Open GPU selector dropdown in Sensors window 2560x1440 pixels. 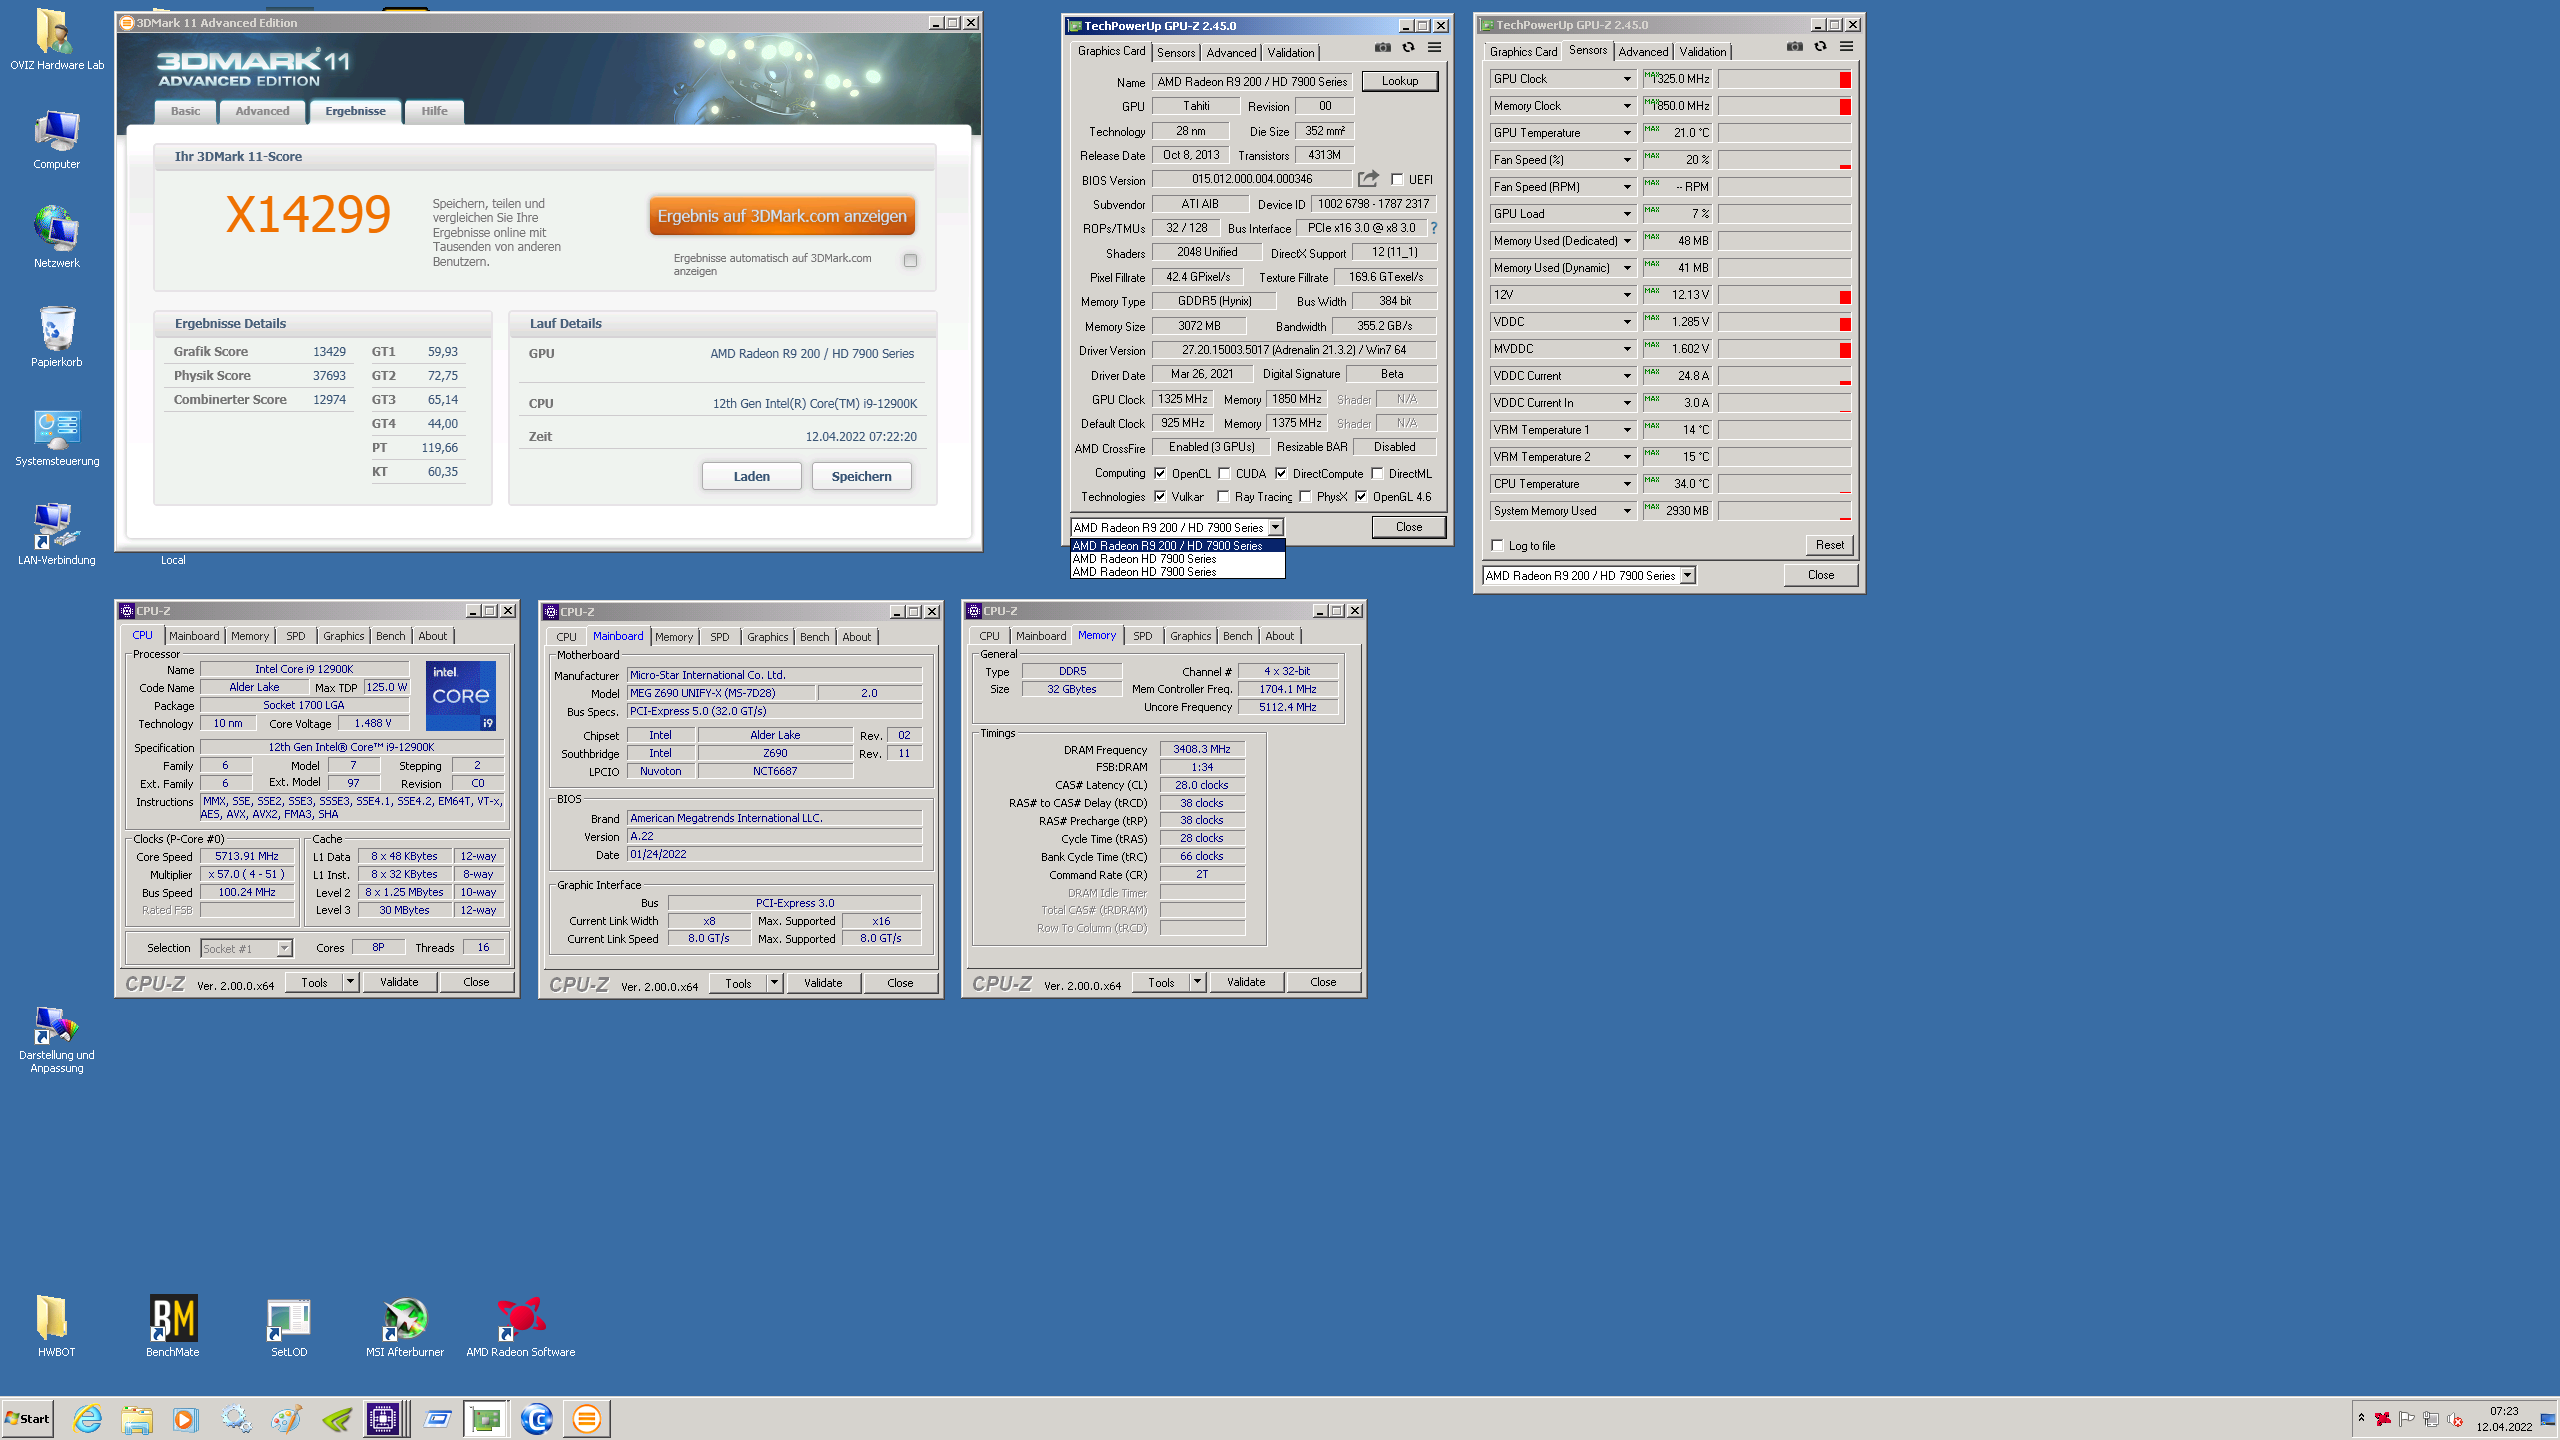(1688, 576)
